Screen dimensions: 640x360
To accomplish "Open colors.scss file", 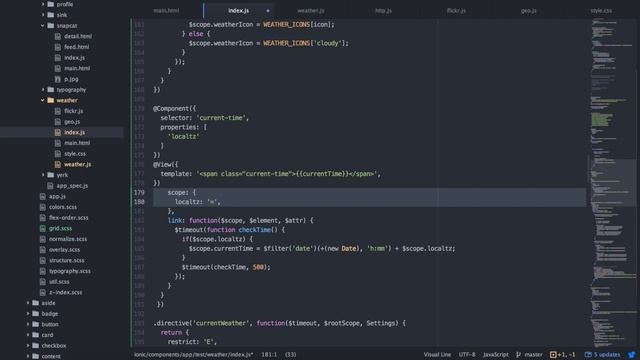I will pos(62,207).
